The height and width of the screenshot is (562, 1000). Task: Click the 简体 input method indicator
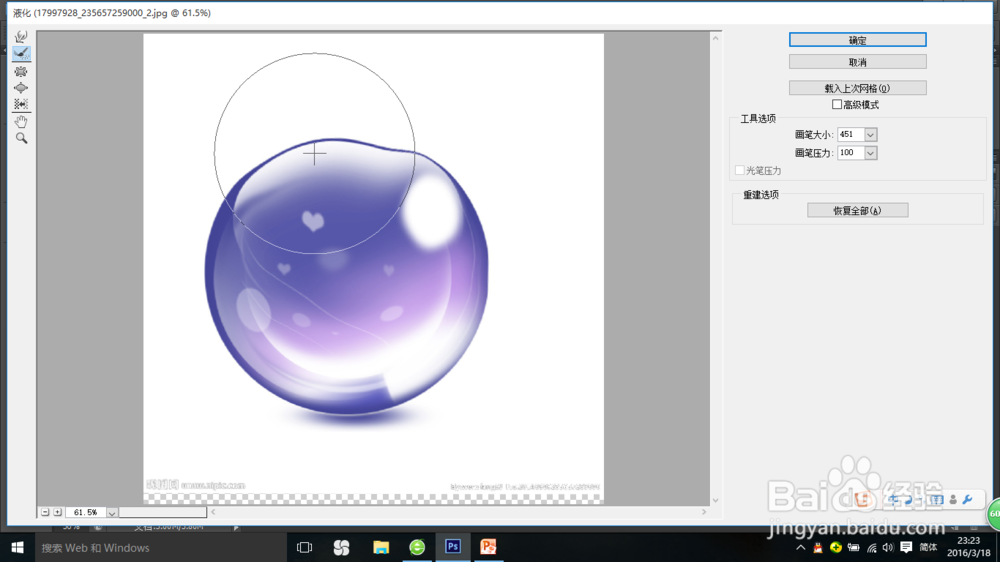(929, 547)
